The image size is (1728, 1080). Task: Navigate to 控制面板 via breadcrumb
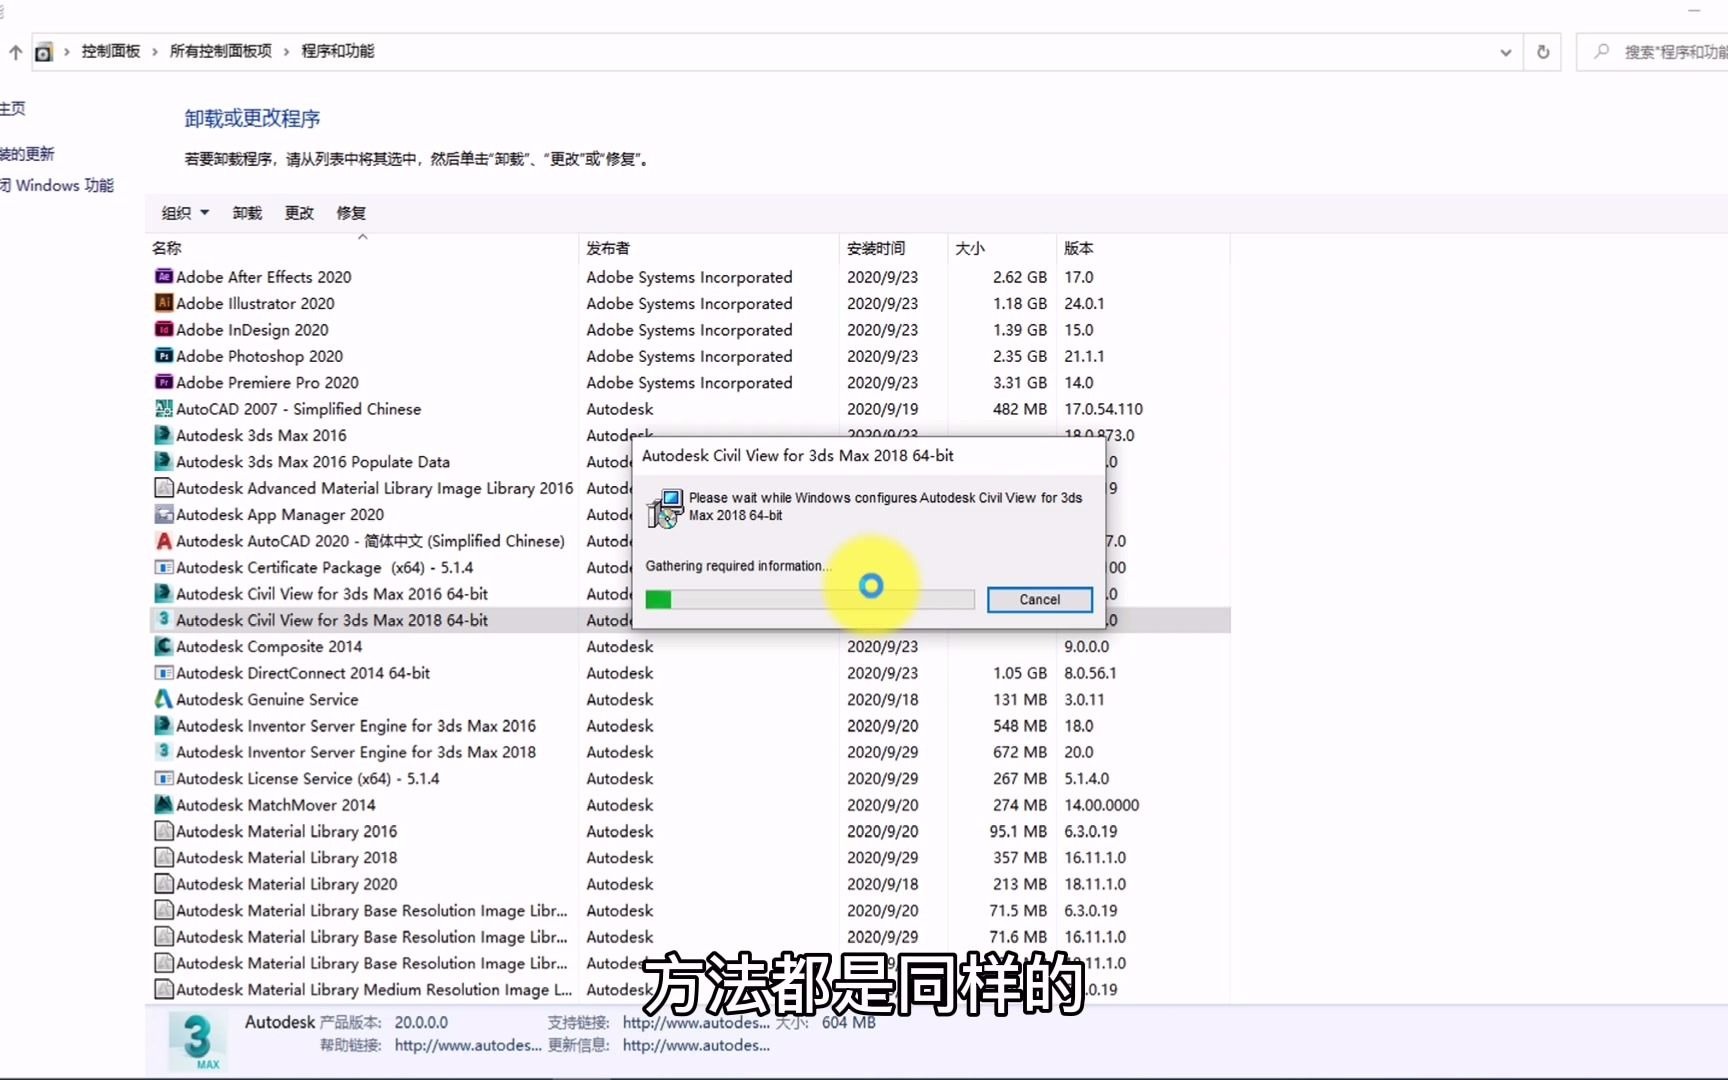(x=111, y=51)
